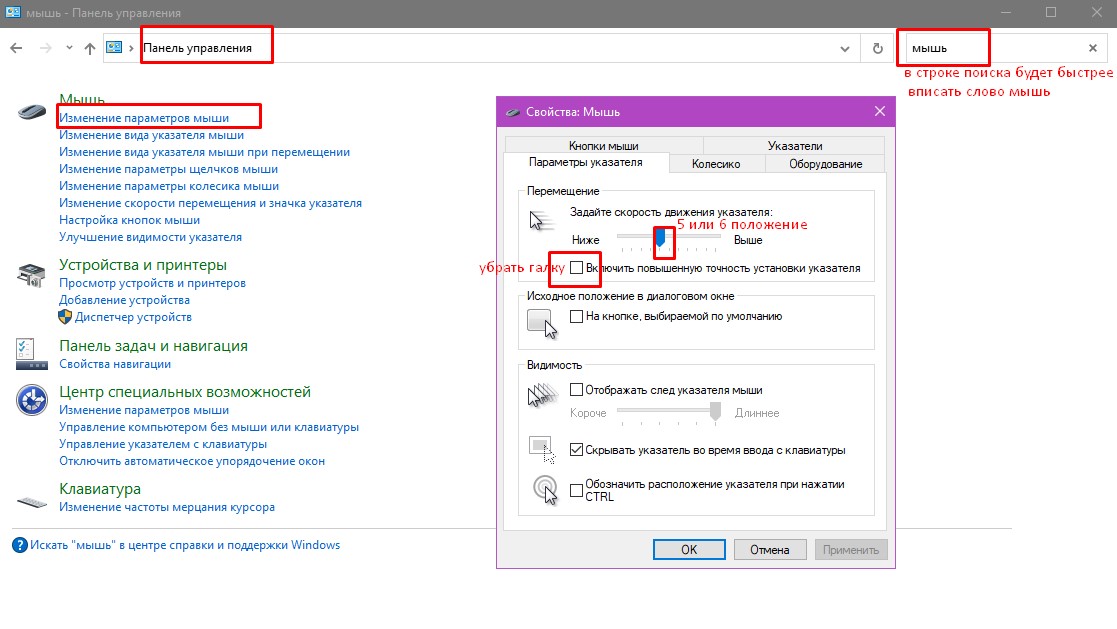Refresh the Control Panel view
The image size is (1117, 629).
tap(878, 48)
